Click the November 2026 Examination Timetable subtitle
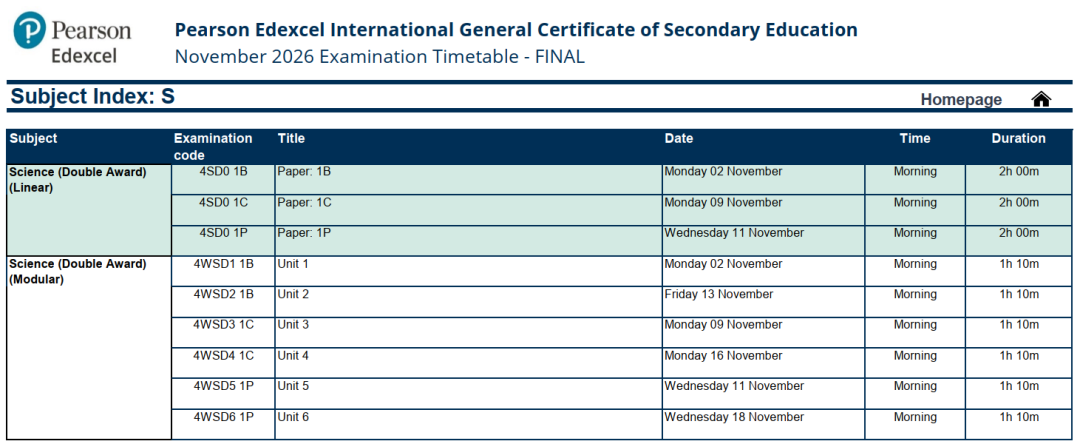 pos(380,56)
